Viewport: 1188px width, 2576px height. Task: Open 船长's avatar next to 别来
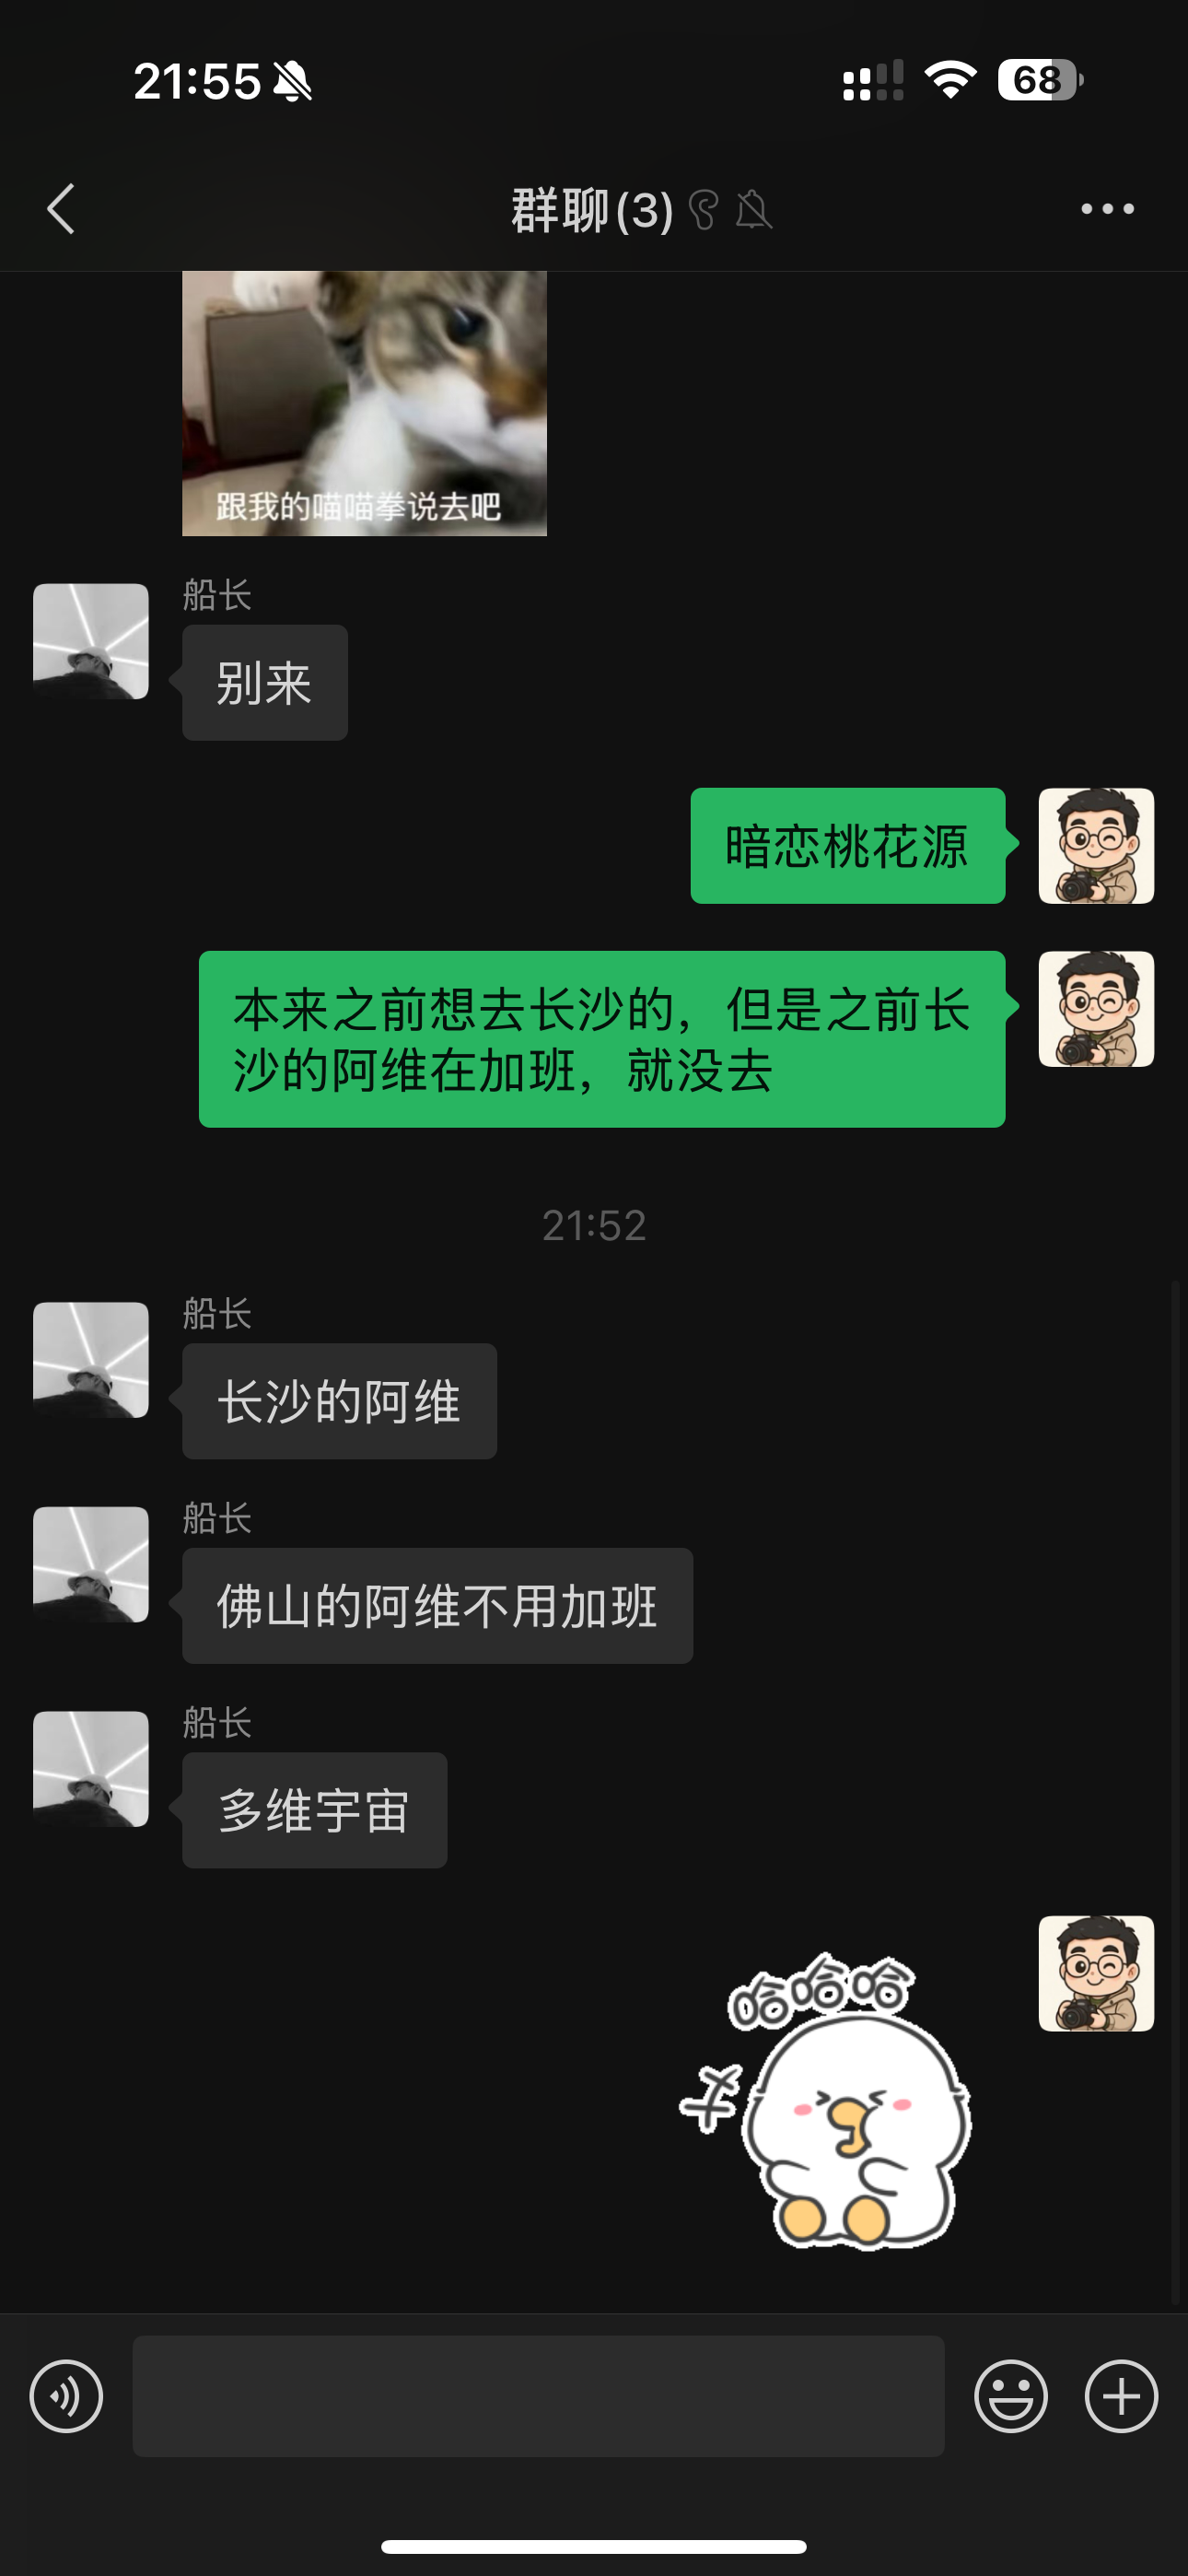tap(91, 641)
